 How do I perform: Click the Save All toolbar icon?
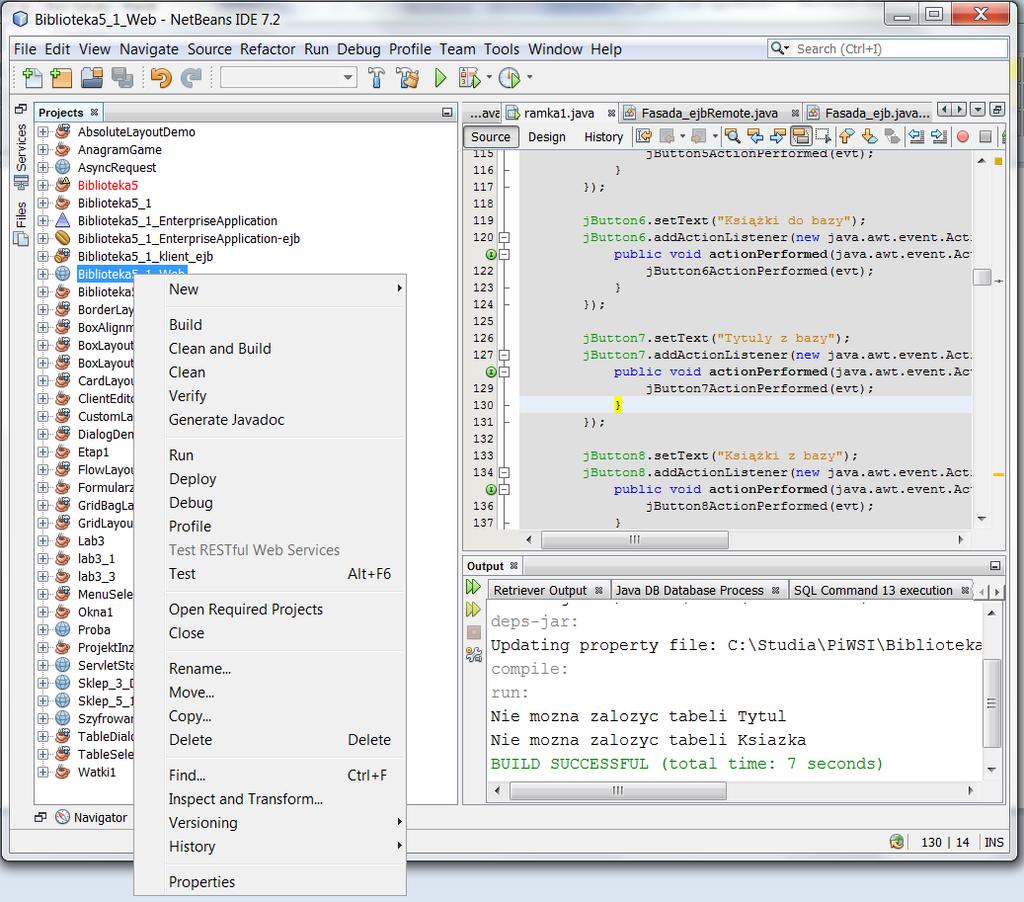tap(122, 78)
